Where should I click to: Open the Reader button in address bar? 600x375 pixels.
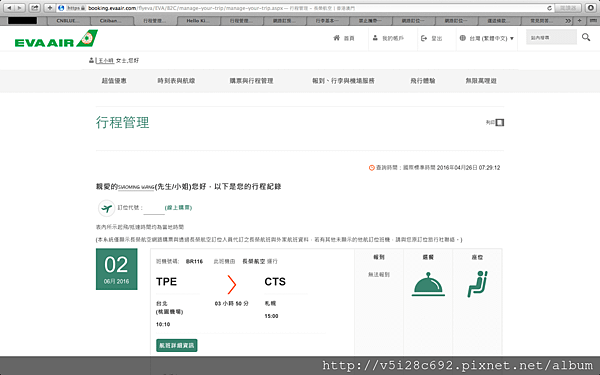568,8
